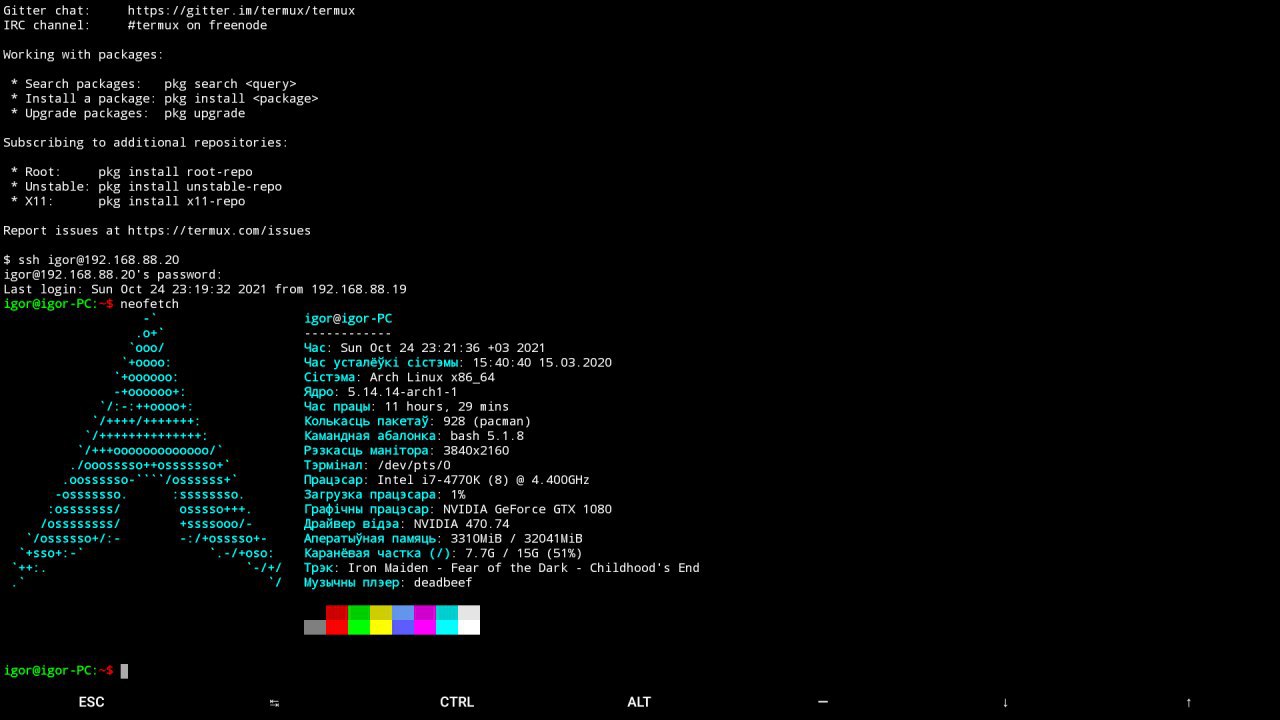Click the 'Last login: Sun Oct 24' line
The image size is (1280, 720).
point(205,289)
